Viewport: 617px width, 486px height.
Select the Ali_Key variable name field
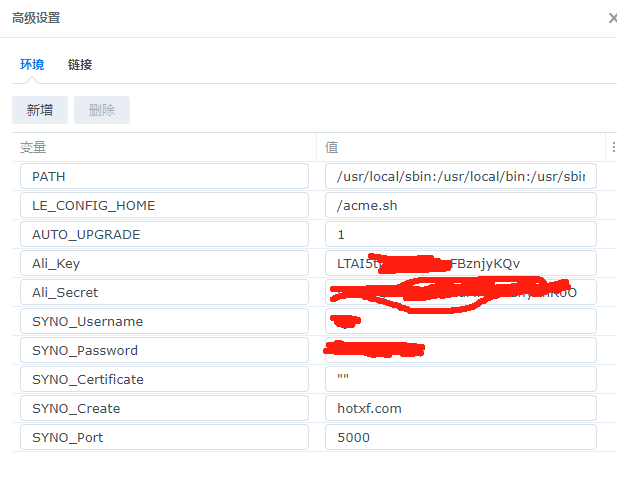pos(164,264)
